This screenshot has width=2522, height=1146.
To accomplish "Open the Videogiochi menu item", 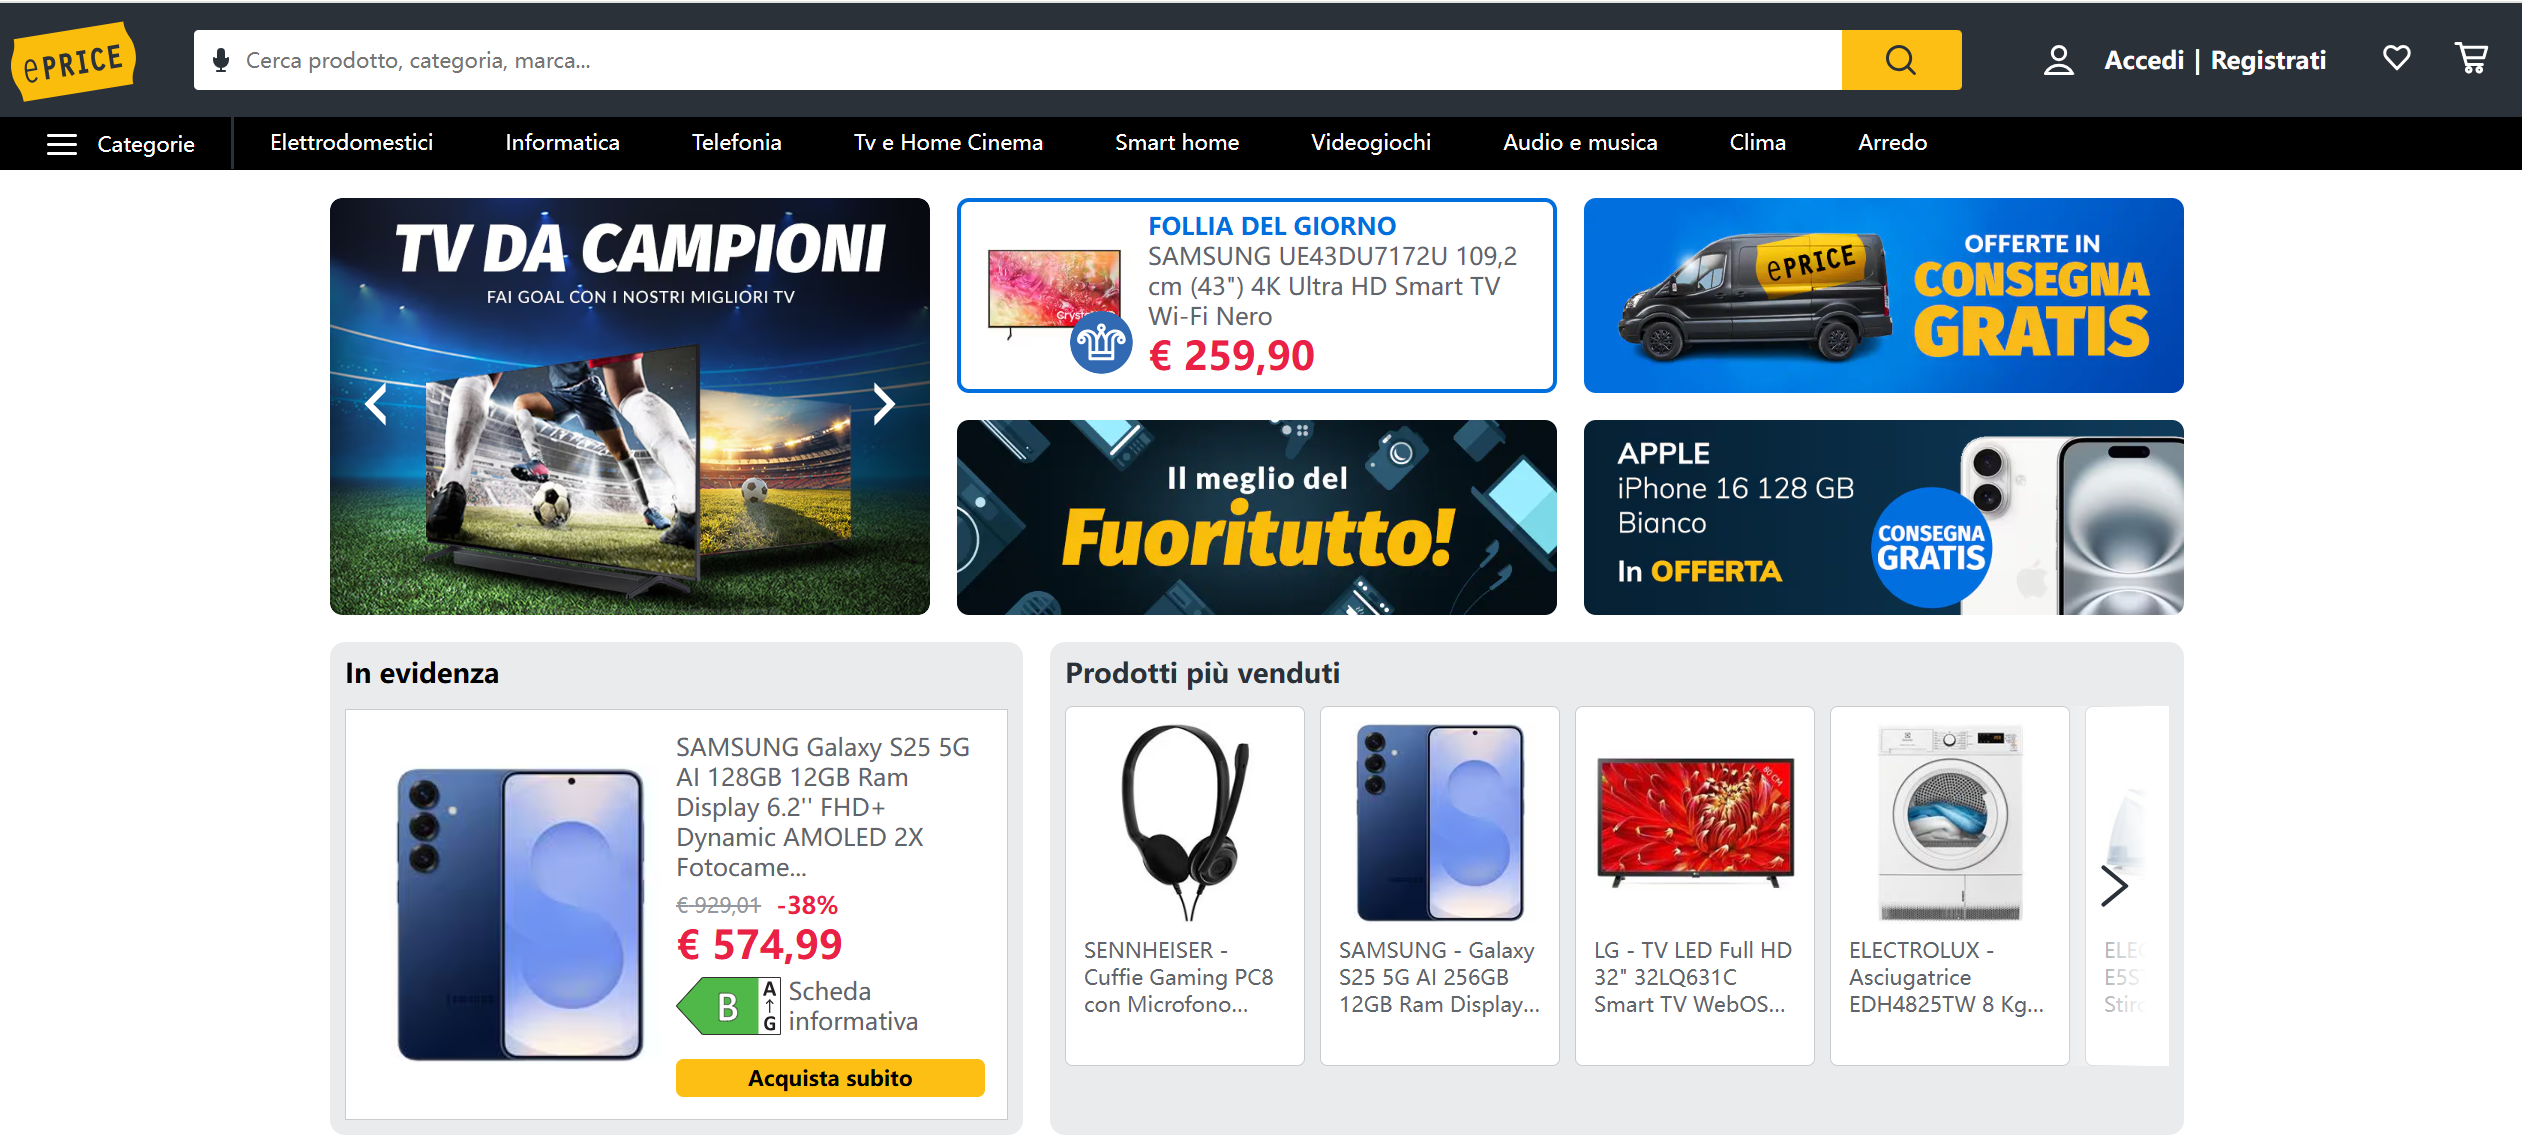I will point(1370,142).
